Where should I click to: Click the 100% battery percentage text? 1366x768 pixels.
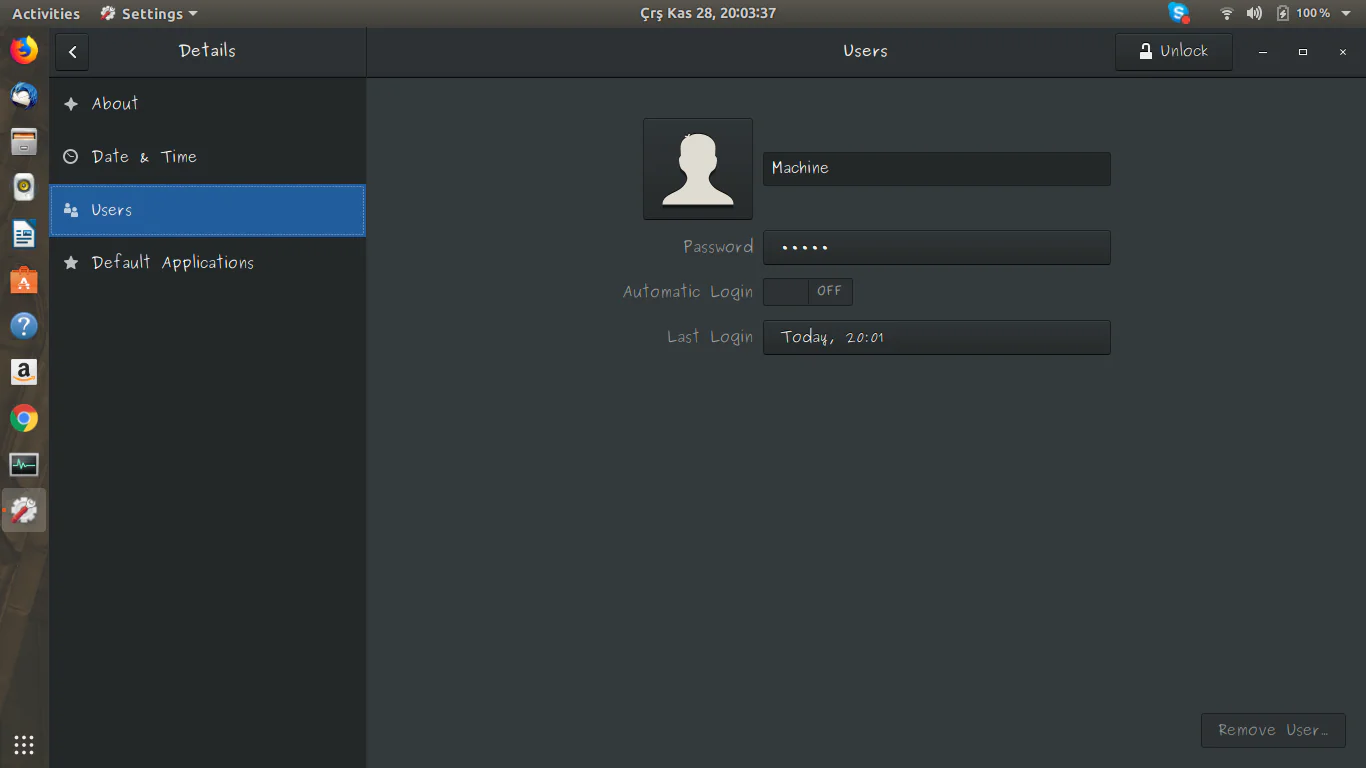(x=1313, y=13)
